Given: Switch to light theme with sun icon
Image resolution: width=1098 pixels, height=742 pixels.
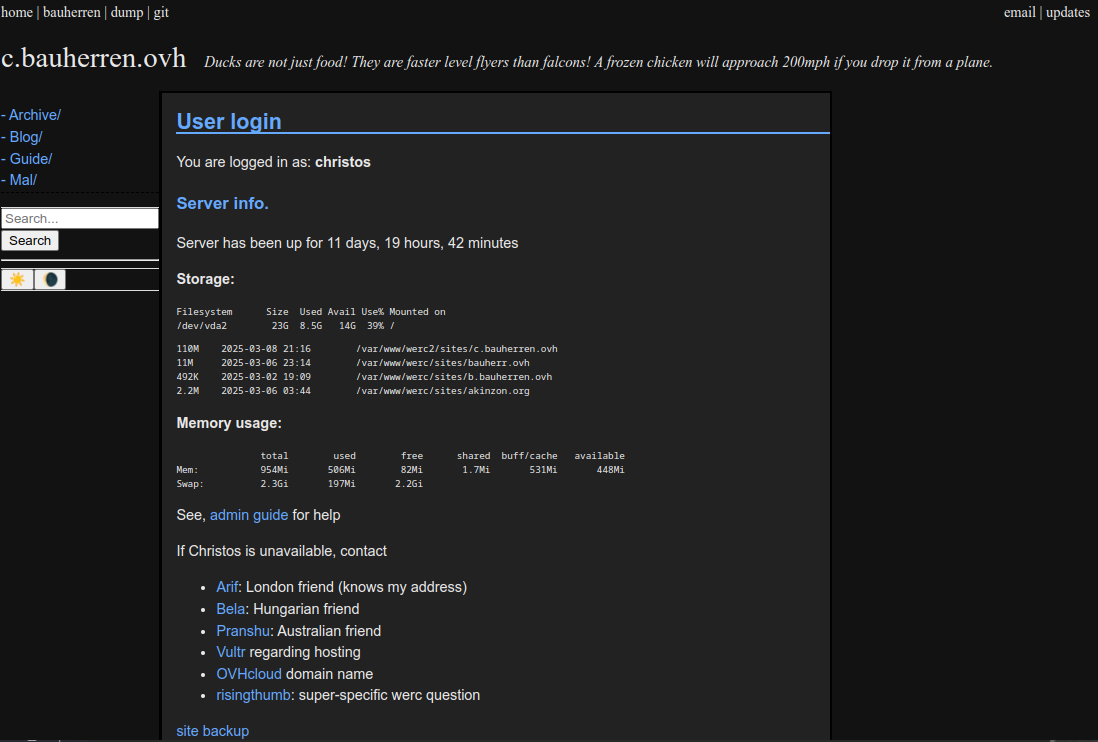Looking at the screenshot, I should [x=17, y=279].
